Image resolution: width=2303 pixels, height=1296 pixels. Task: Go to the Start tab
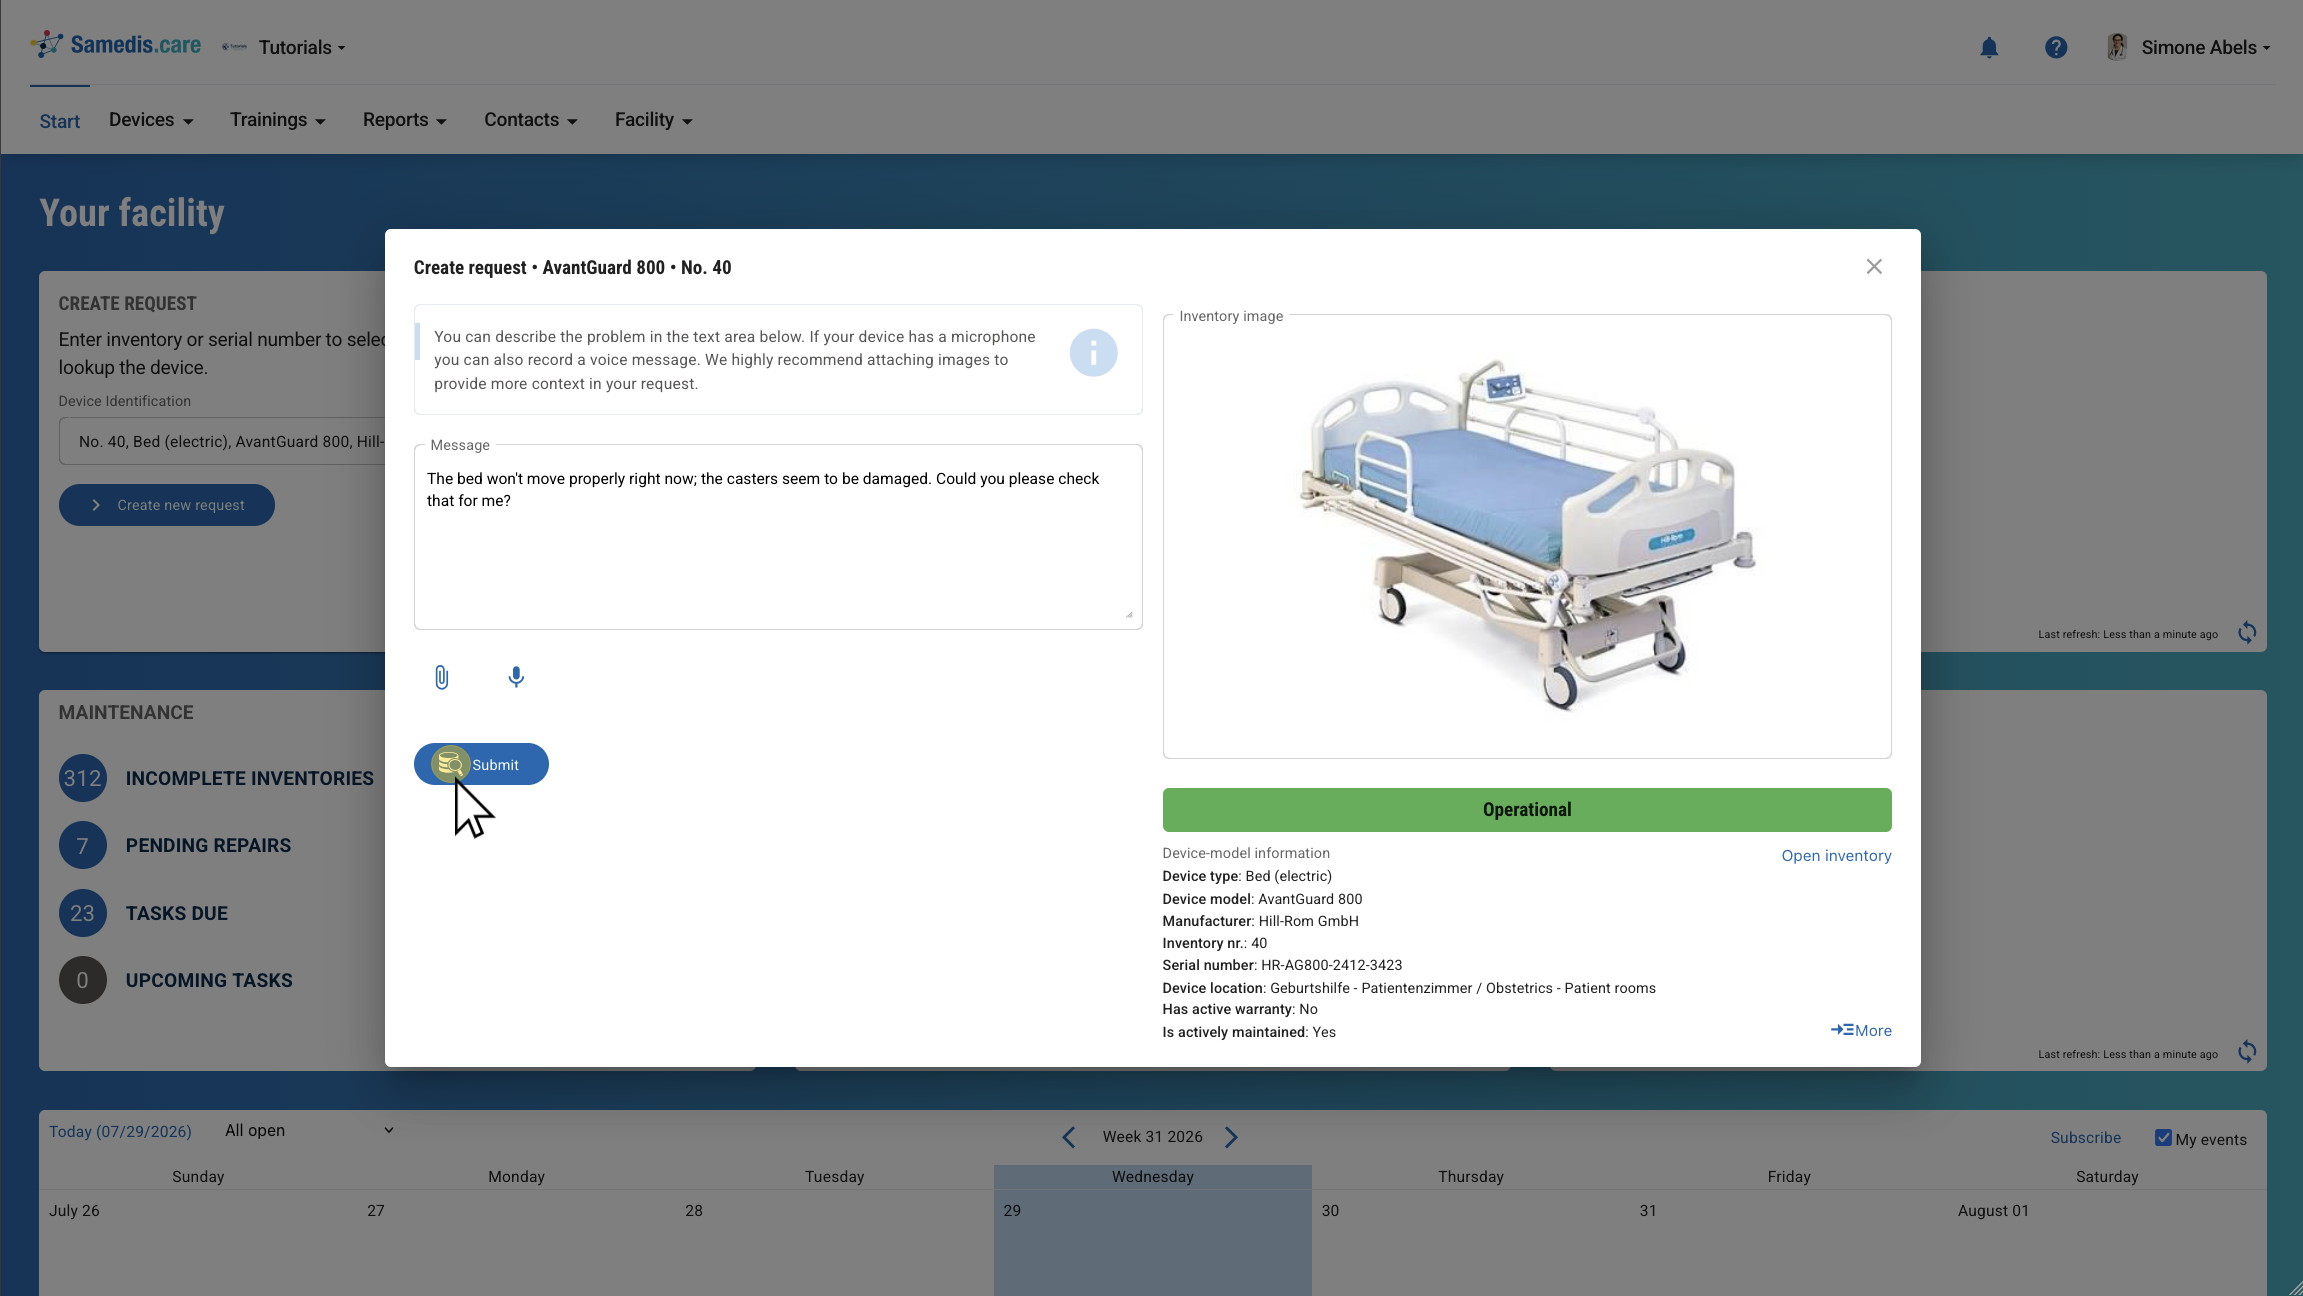[60, 121]
